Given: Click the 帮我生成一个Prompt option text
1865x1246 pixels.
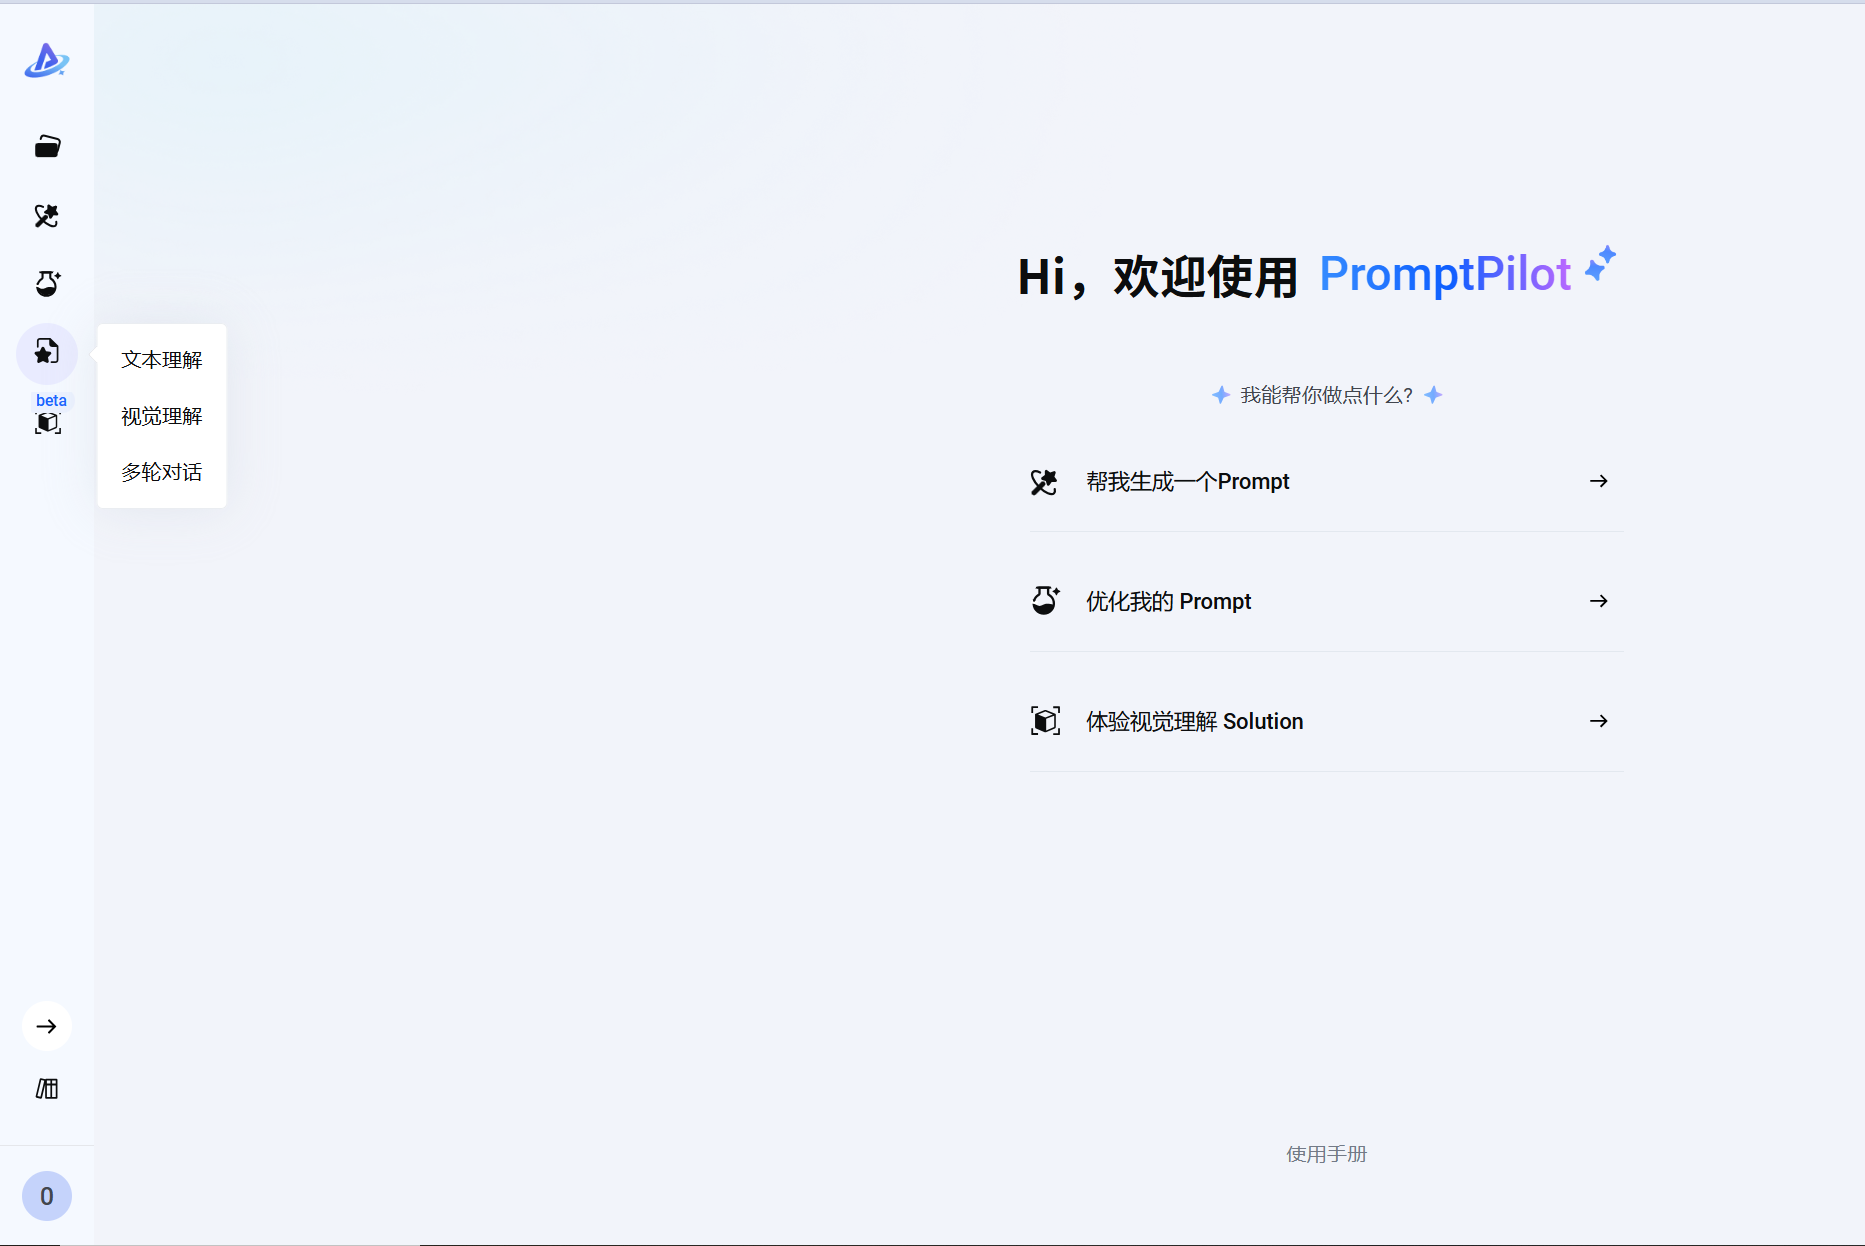Looking at the screenshot, I should [1187, 482].
